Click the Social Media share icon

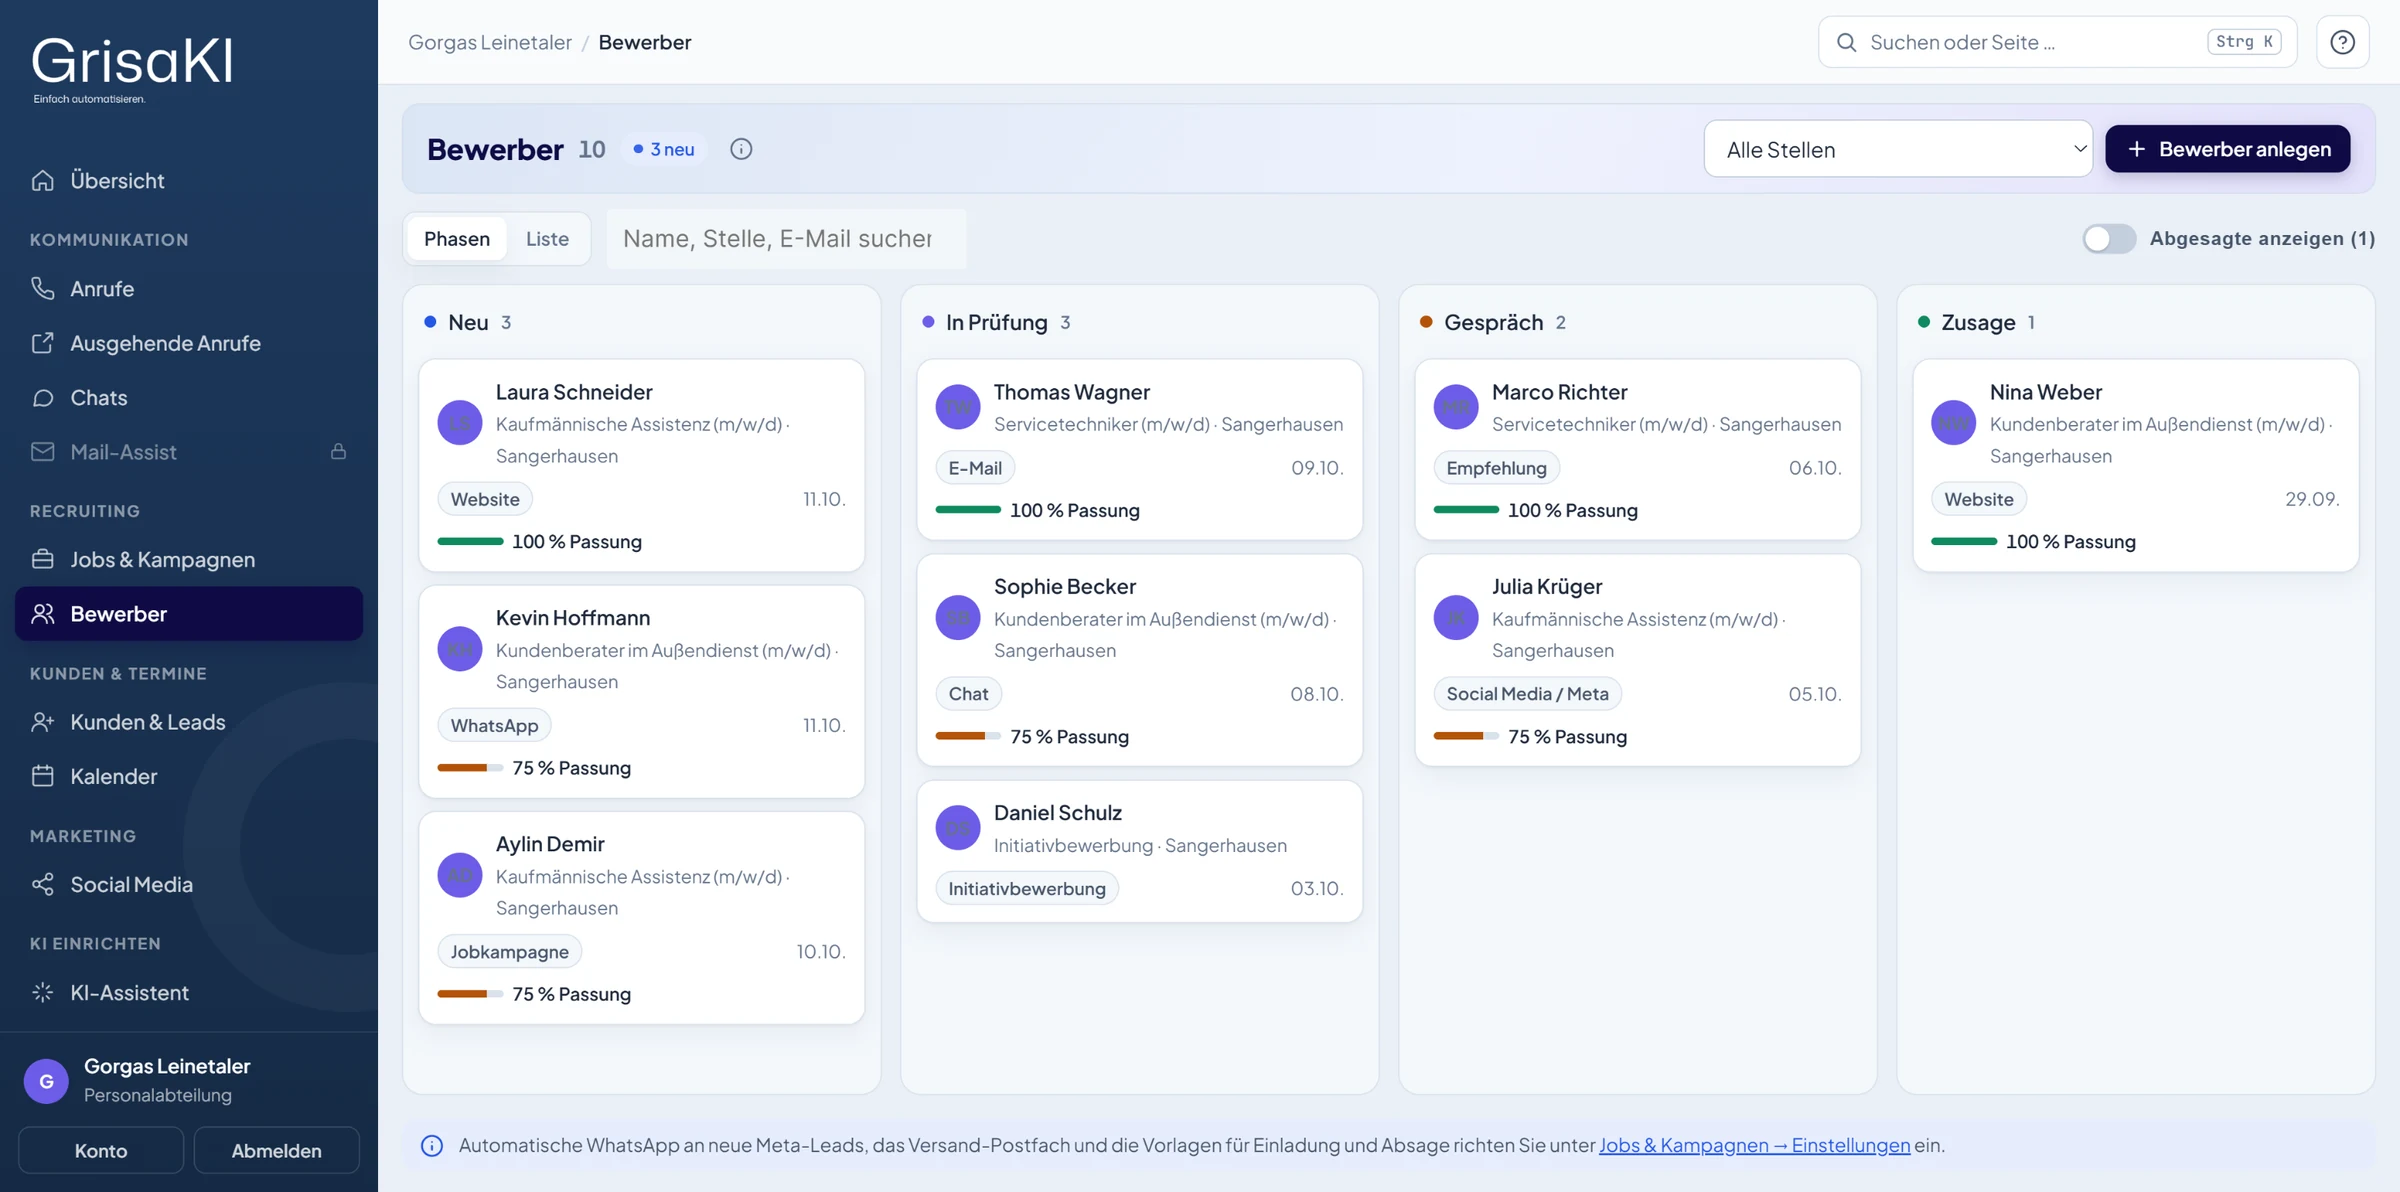click(42, 884)
